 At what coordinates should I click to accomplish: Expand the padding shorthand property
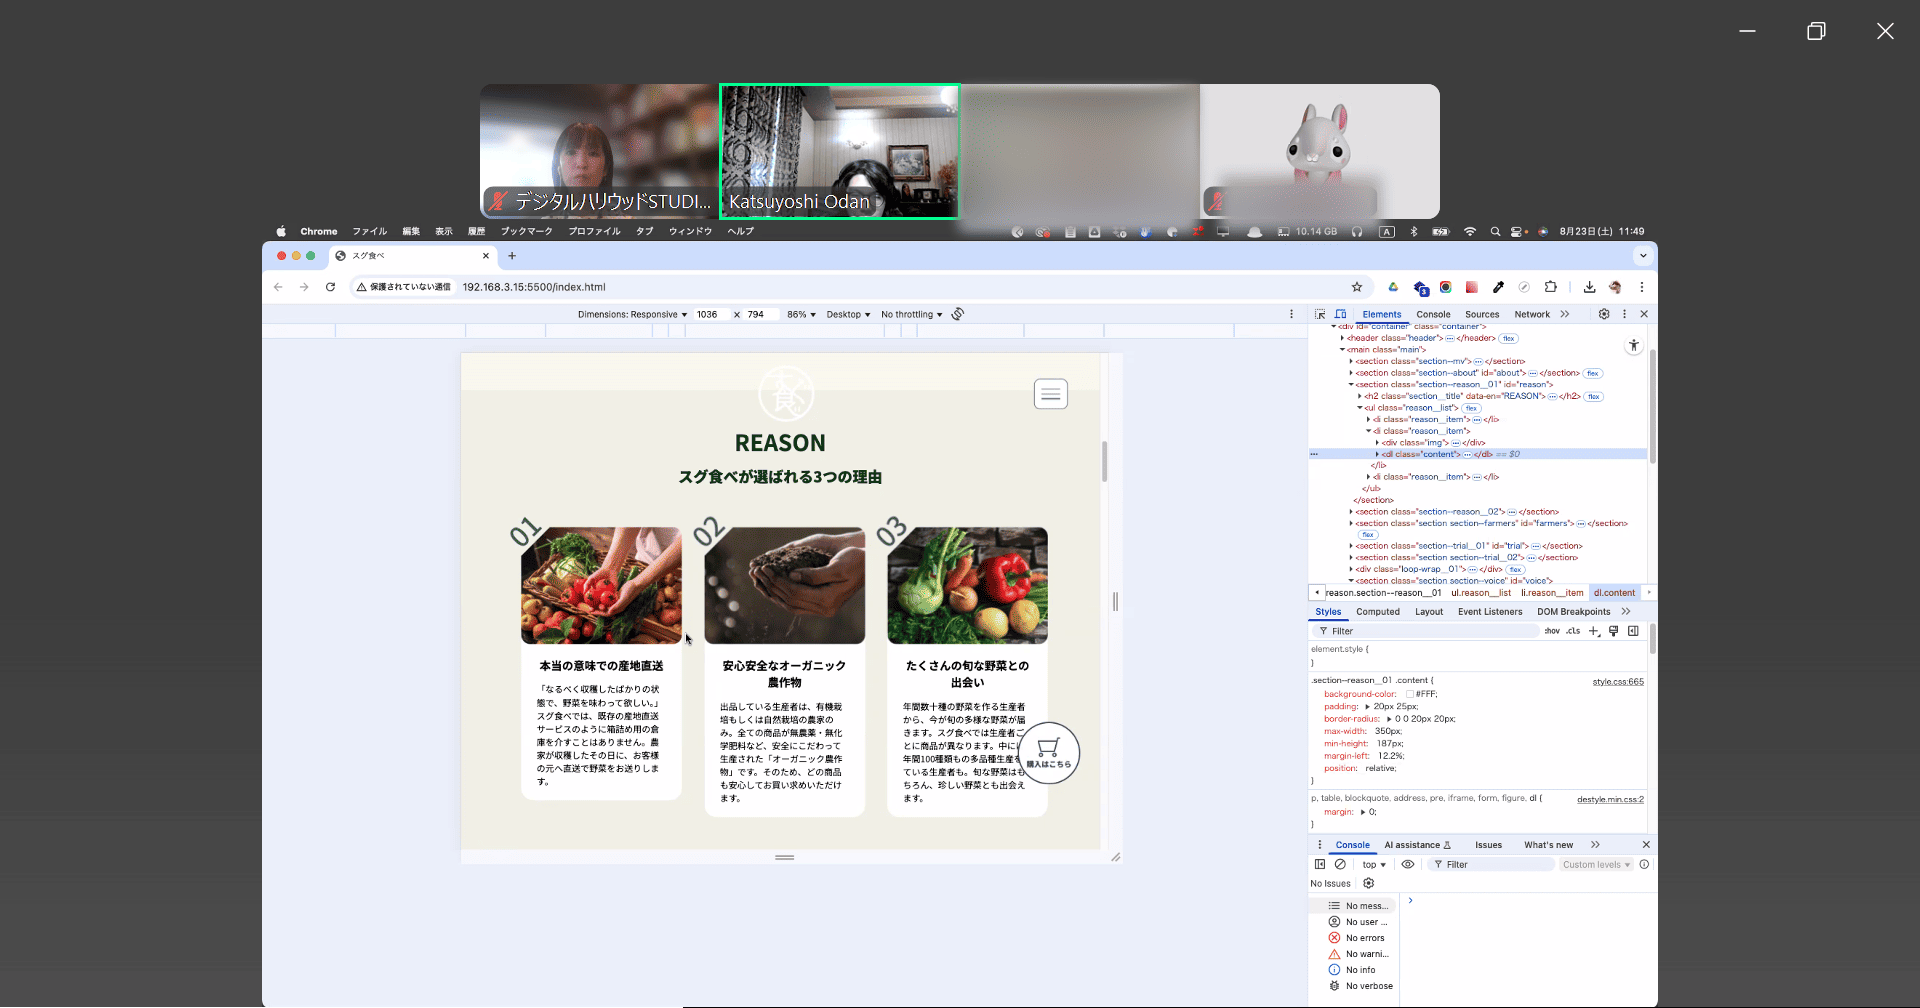pyautogui.click(x=1368, y=707)
